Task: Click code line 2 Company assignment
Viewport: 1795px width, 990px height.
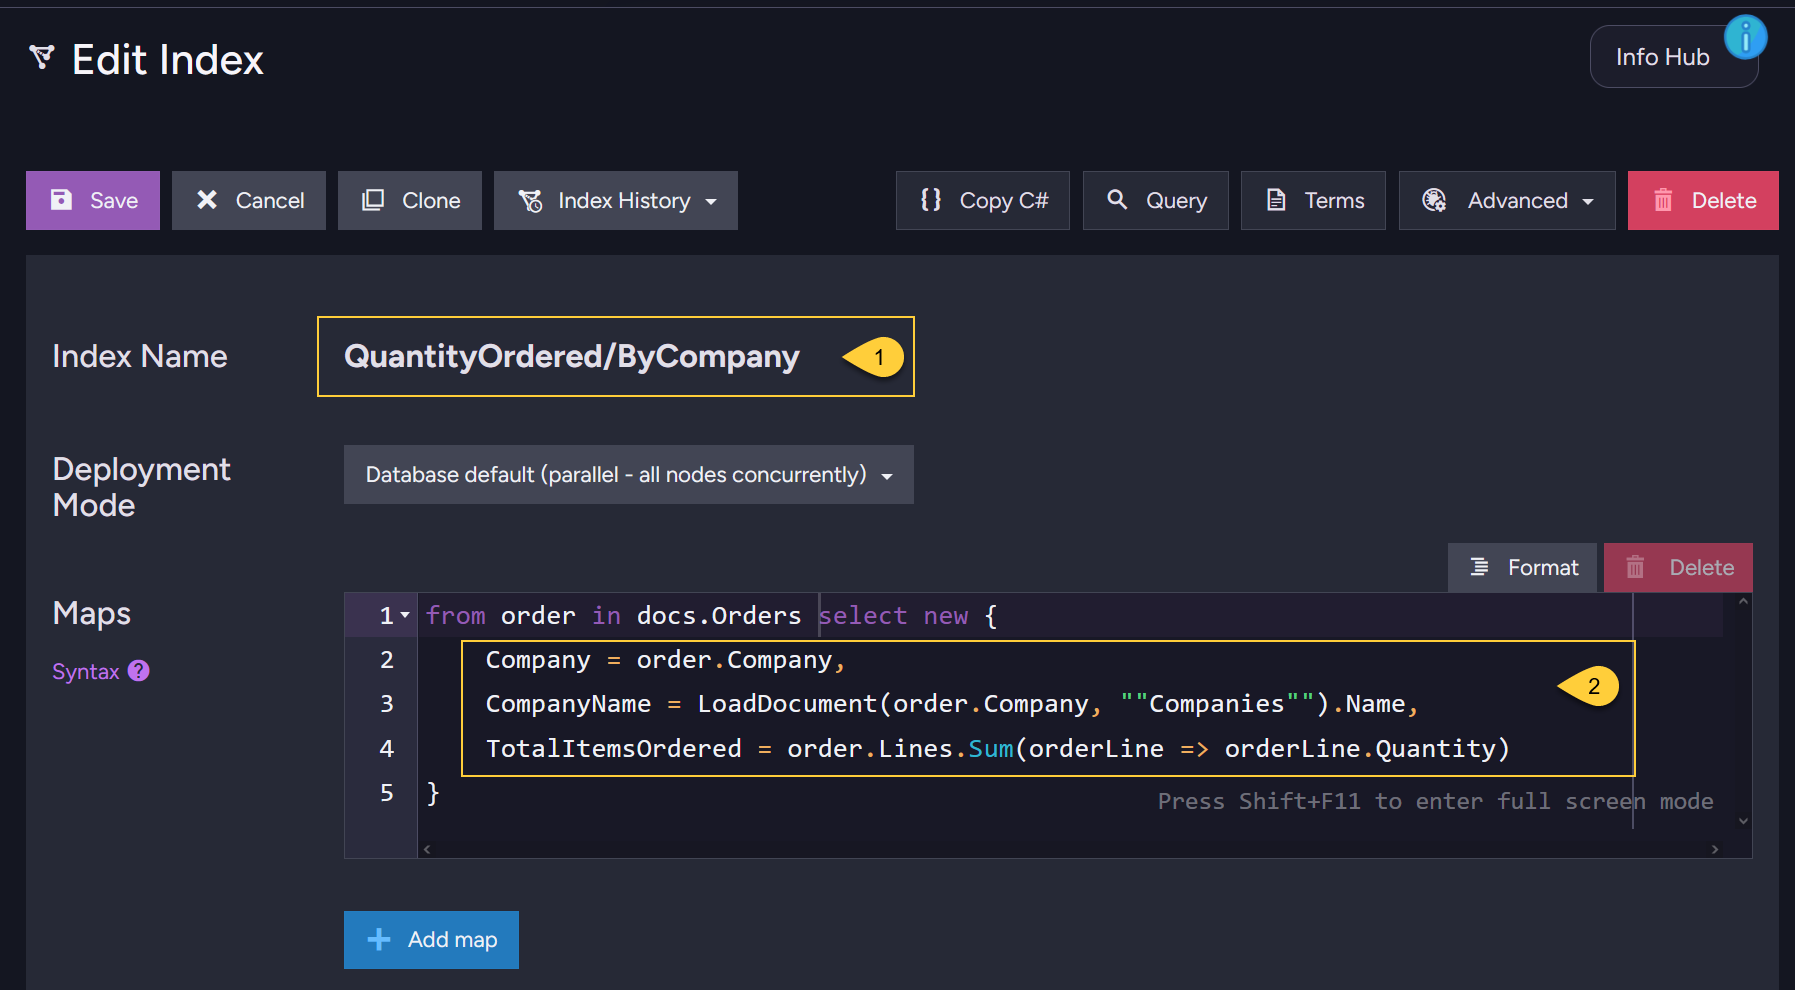Action: [666, 660]
